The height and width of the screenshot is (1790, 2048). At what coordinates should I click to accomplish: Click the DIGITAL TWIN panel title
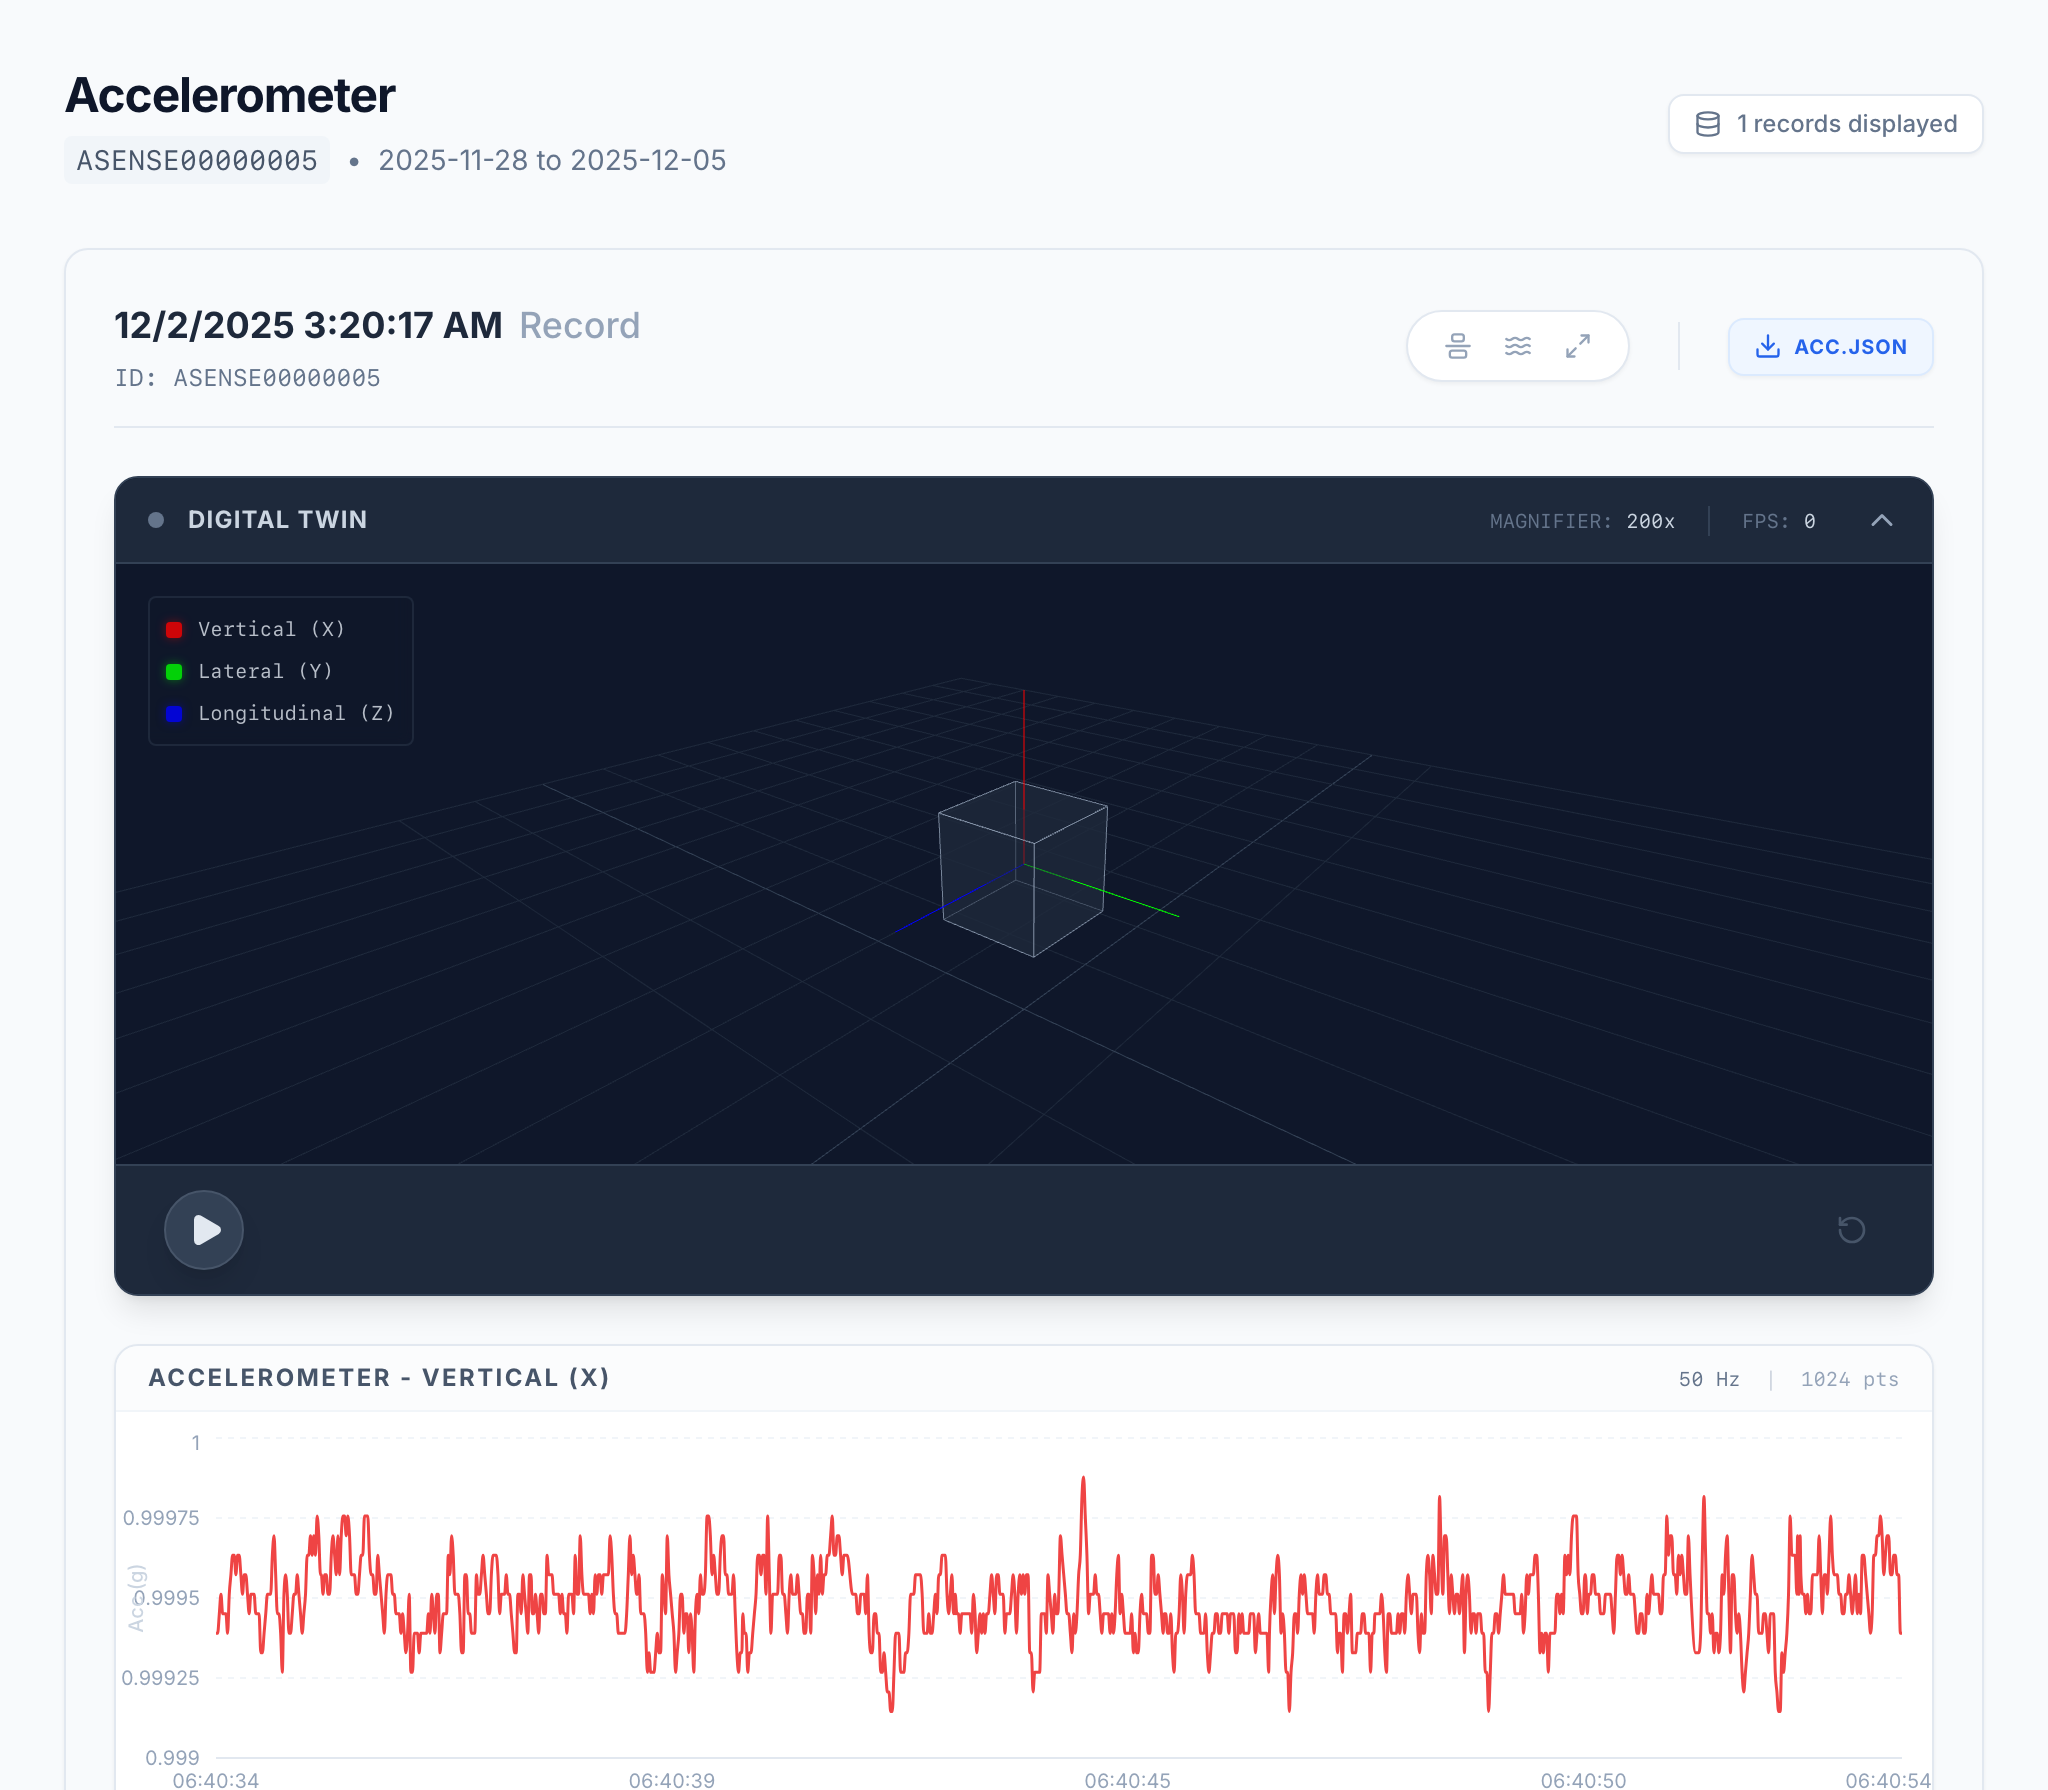278,520
